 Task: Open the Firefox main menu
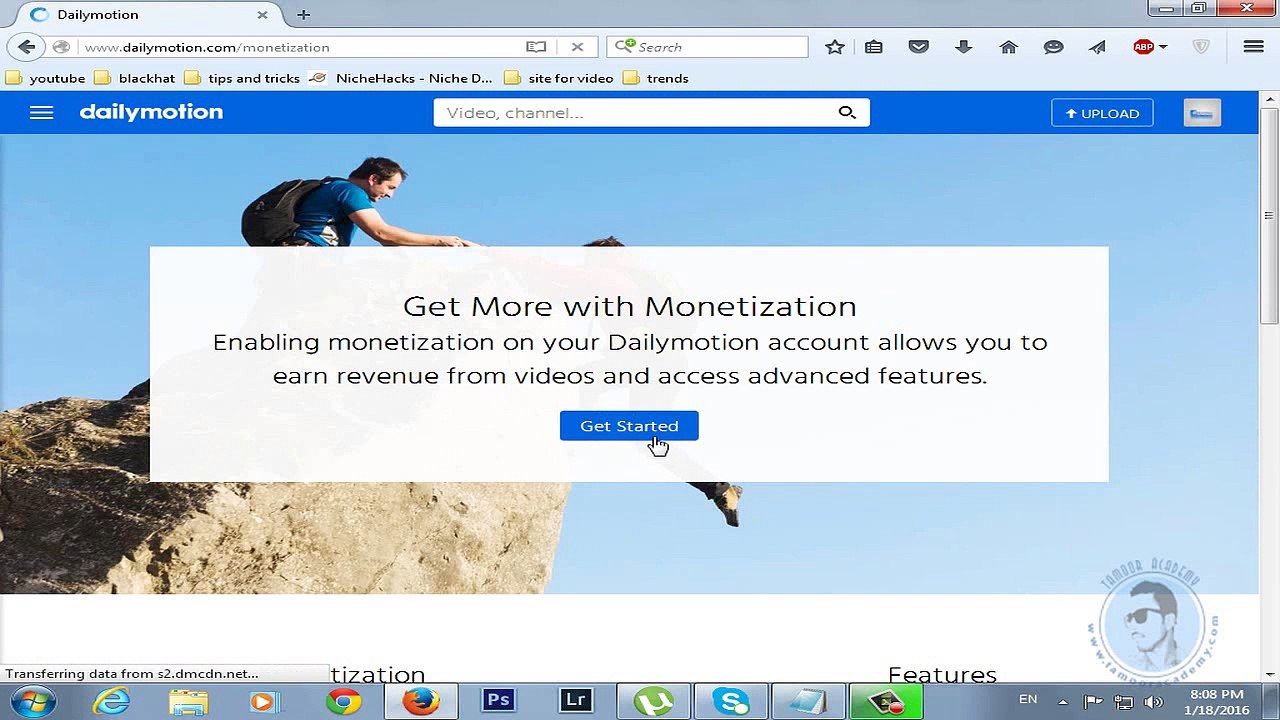1253,47
